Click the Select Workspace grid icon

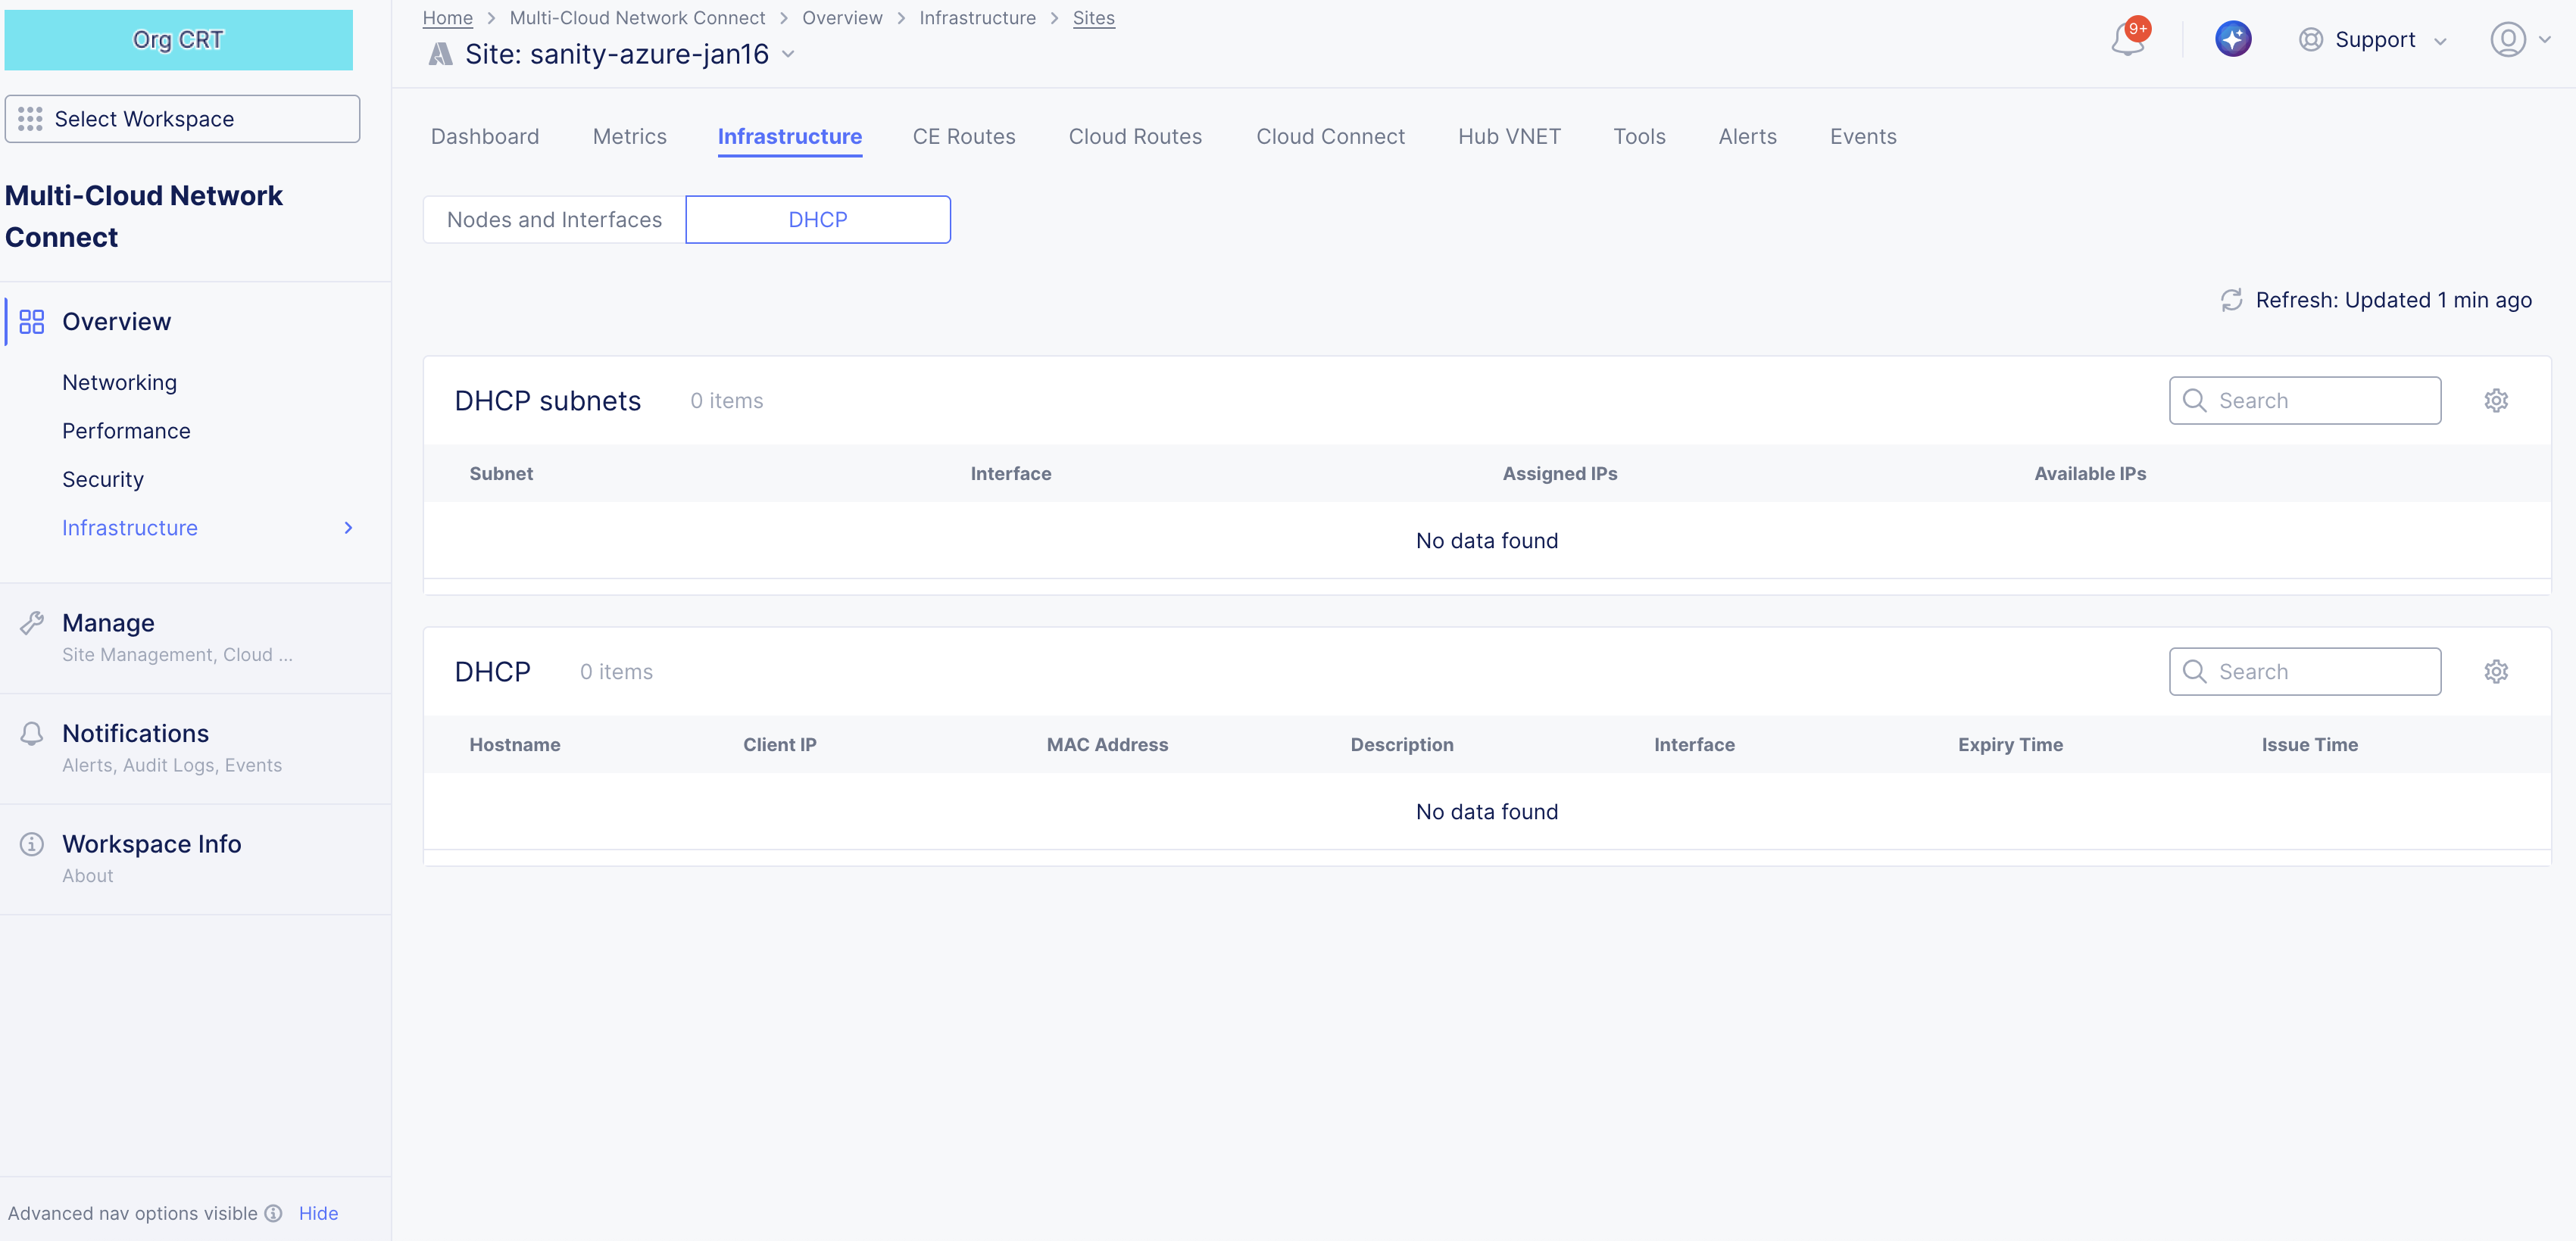[x=30, y=119]
